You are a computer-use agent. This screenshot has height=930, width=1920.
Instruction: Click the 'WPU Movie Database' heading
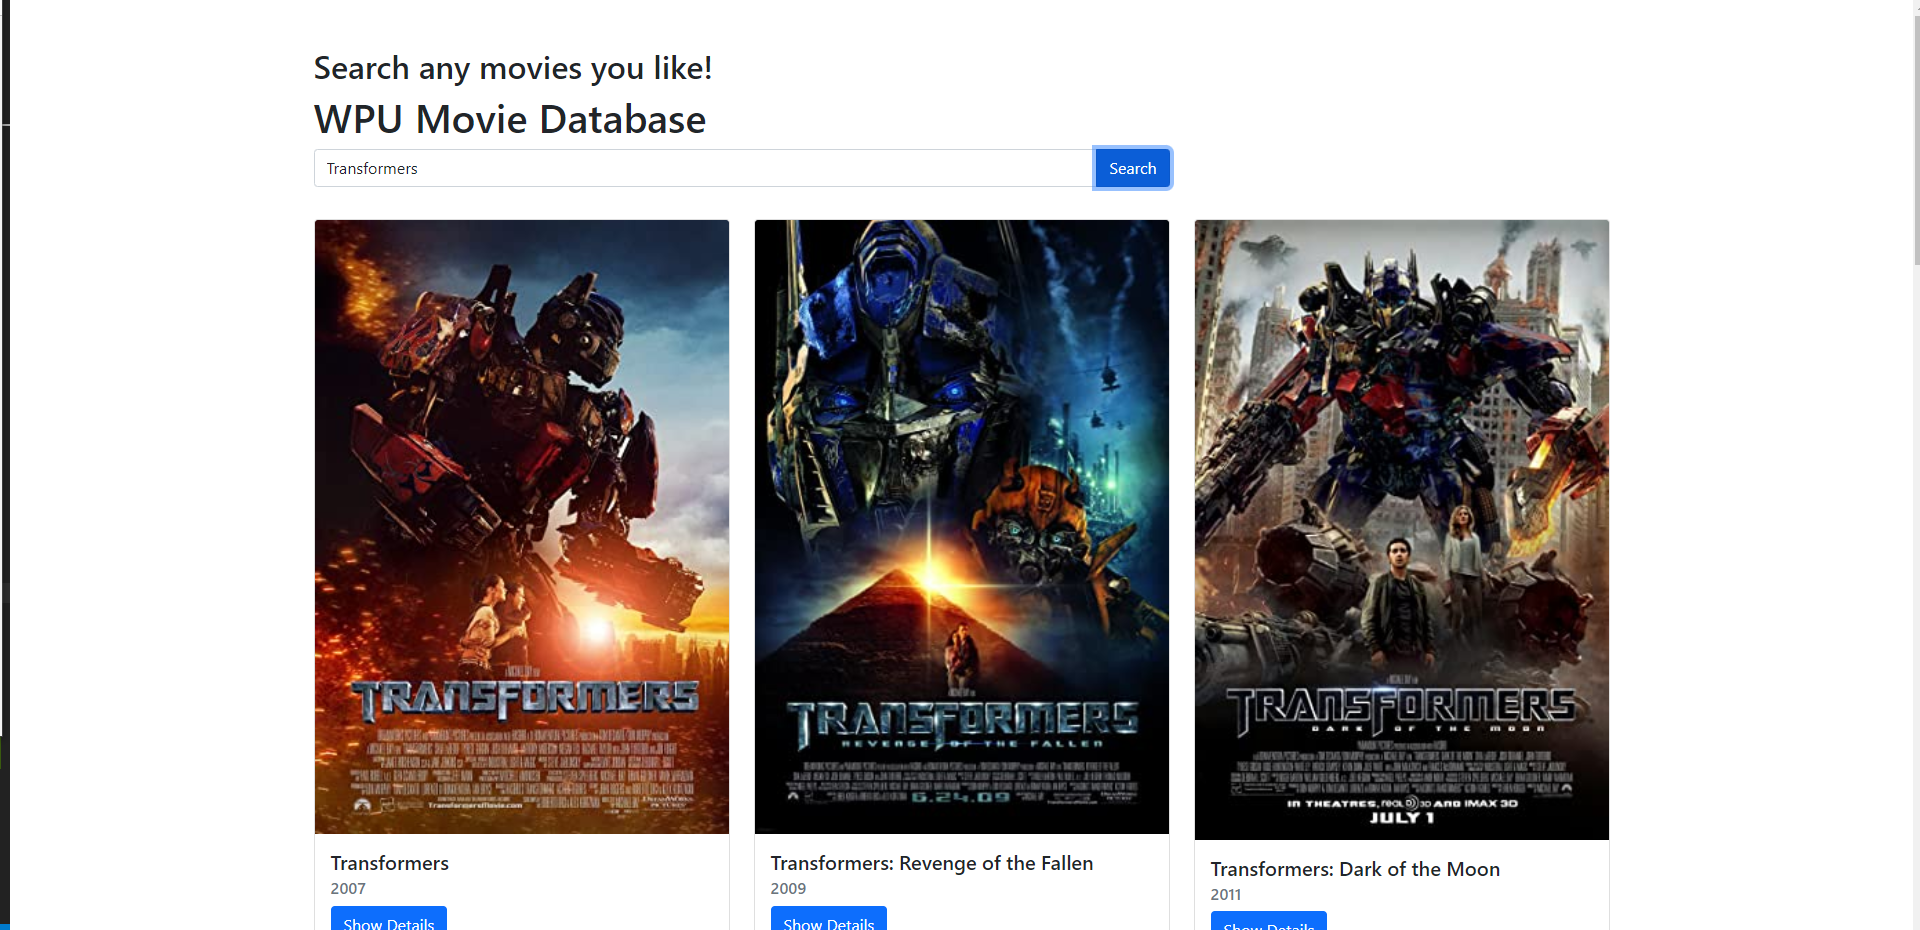[510, 119]
